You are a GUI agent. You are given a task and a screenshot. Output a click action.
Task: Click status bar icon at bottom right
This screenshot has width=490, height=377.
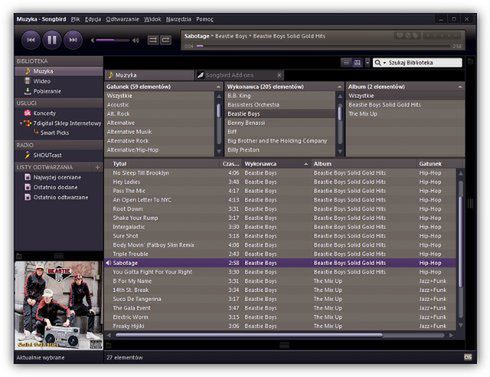[468, 357]
